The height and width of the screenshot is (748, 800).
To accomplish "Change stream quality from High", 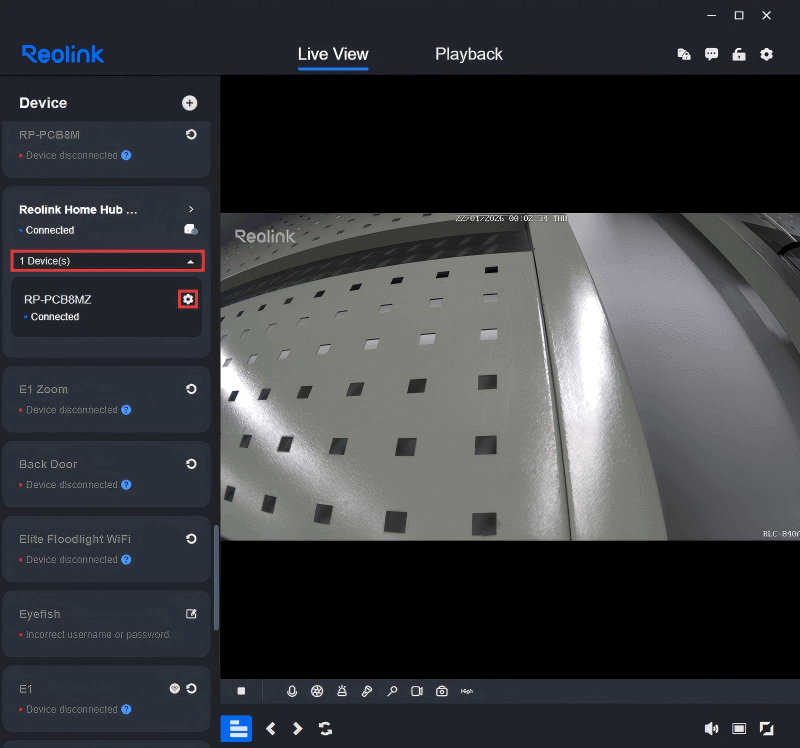I will (467, 691).
